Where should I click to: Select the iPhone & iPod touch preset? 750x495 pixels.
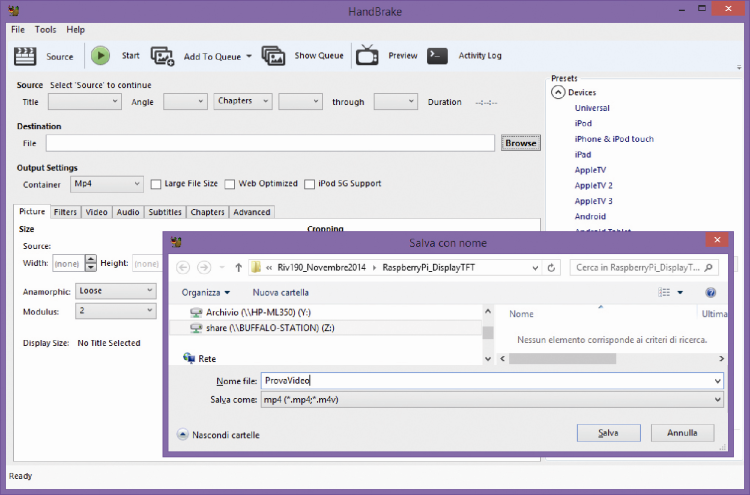point(614,139)
